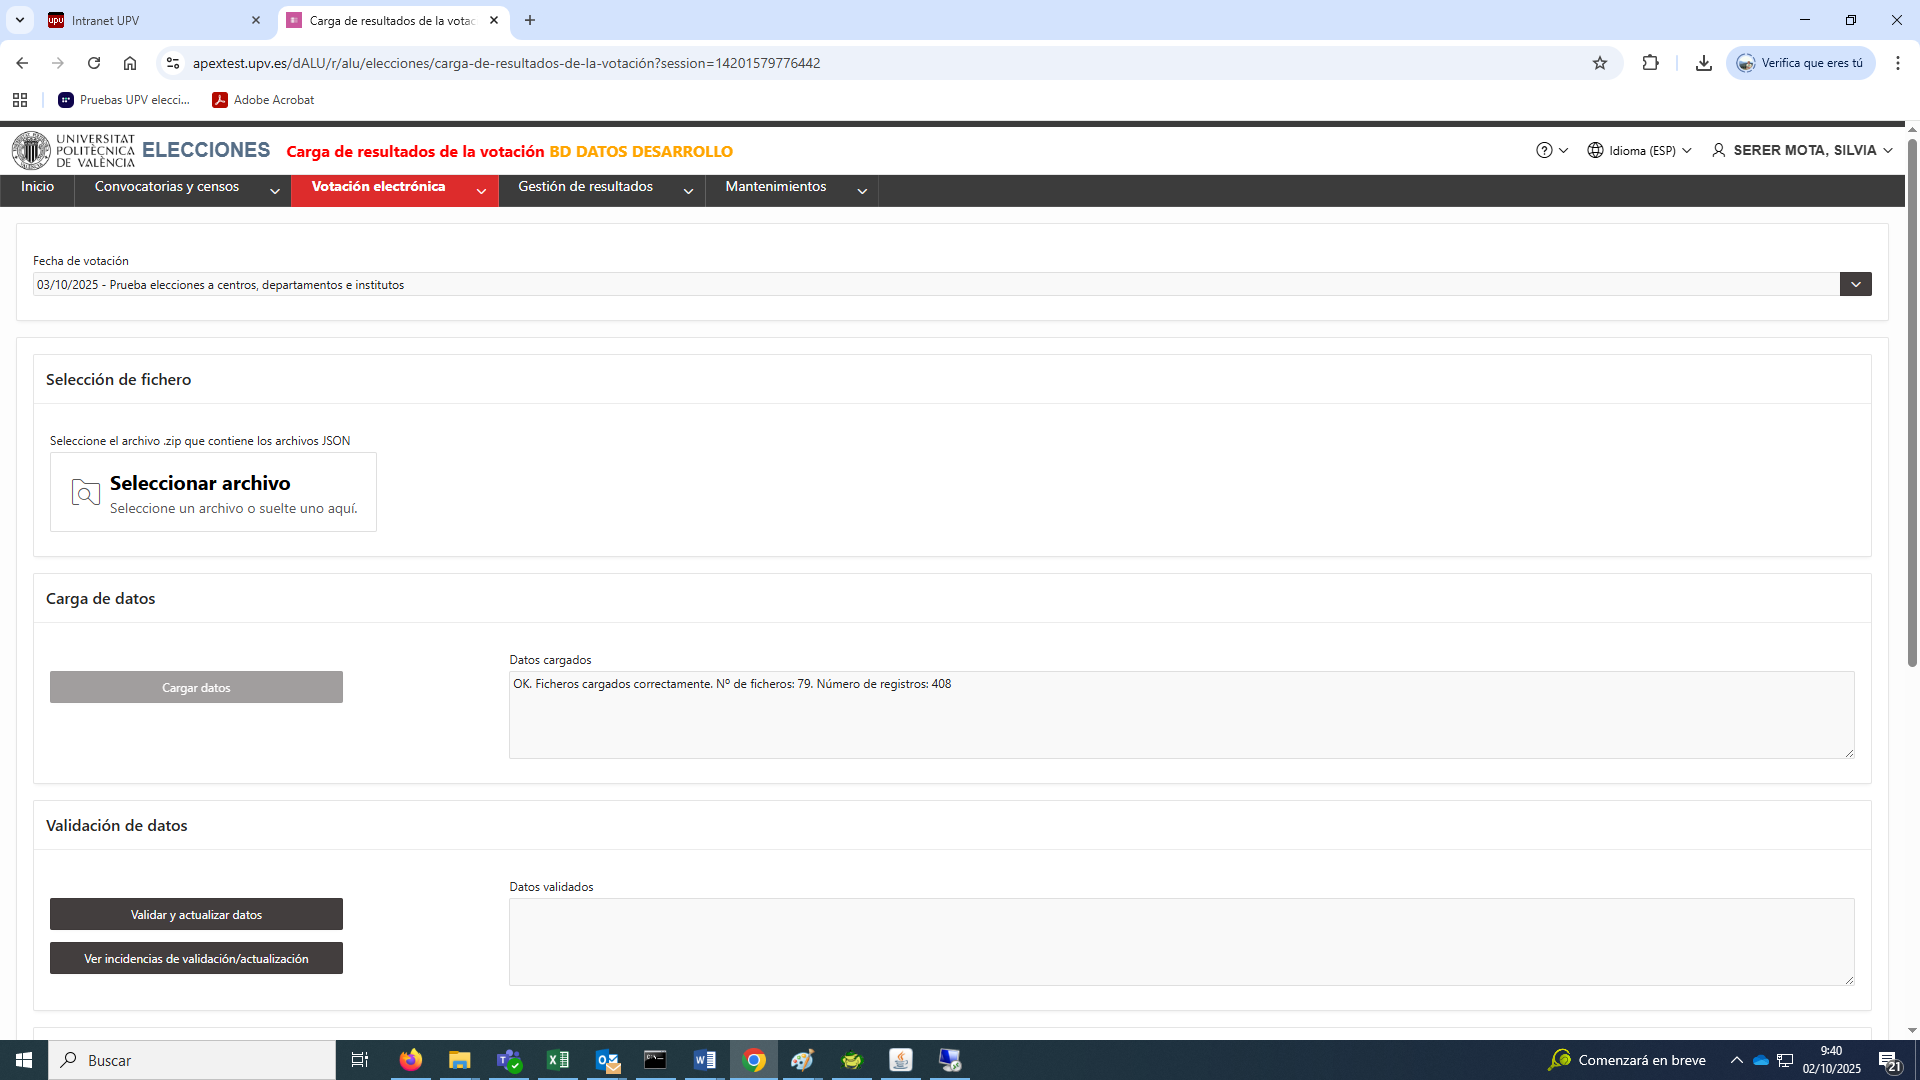The image size is (1920, 1080).
Task: Open the Gestión de resultados menu
Action: point(602,188)
